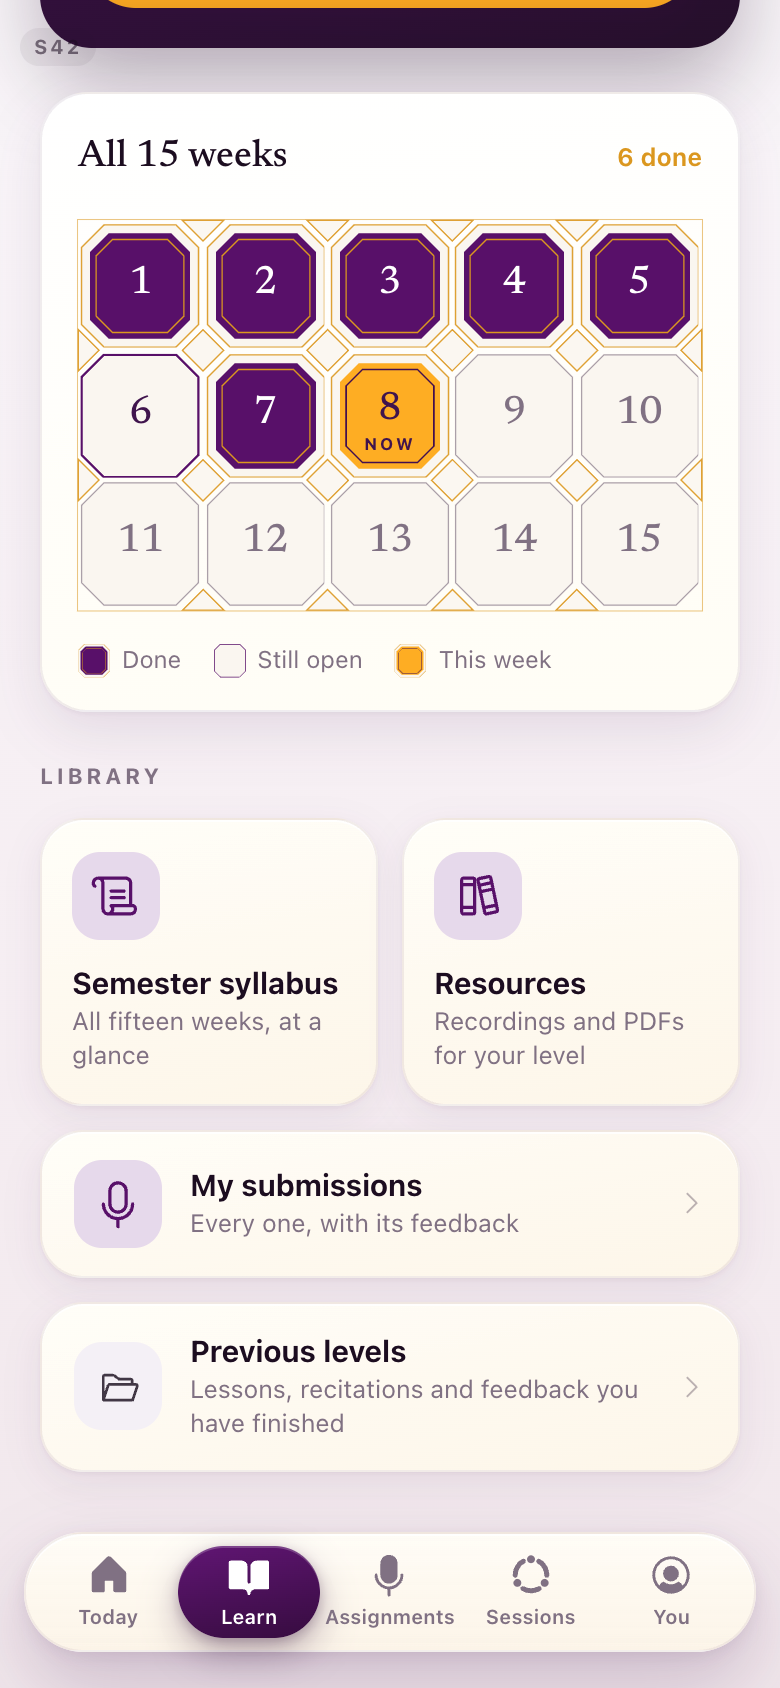Image resolution: width=780 pixels, height=1688 pixels.
Task: Expand Previous levels with its chevron
Action: (x=691, y=1387)
